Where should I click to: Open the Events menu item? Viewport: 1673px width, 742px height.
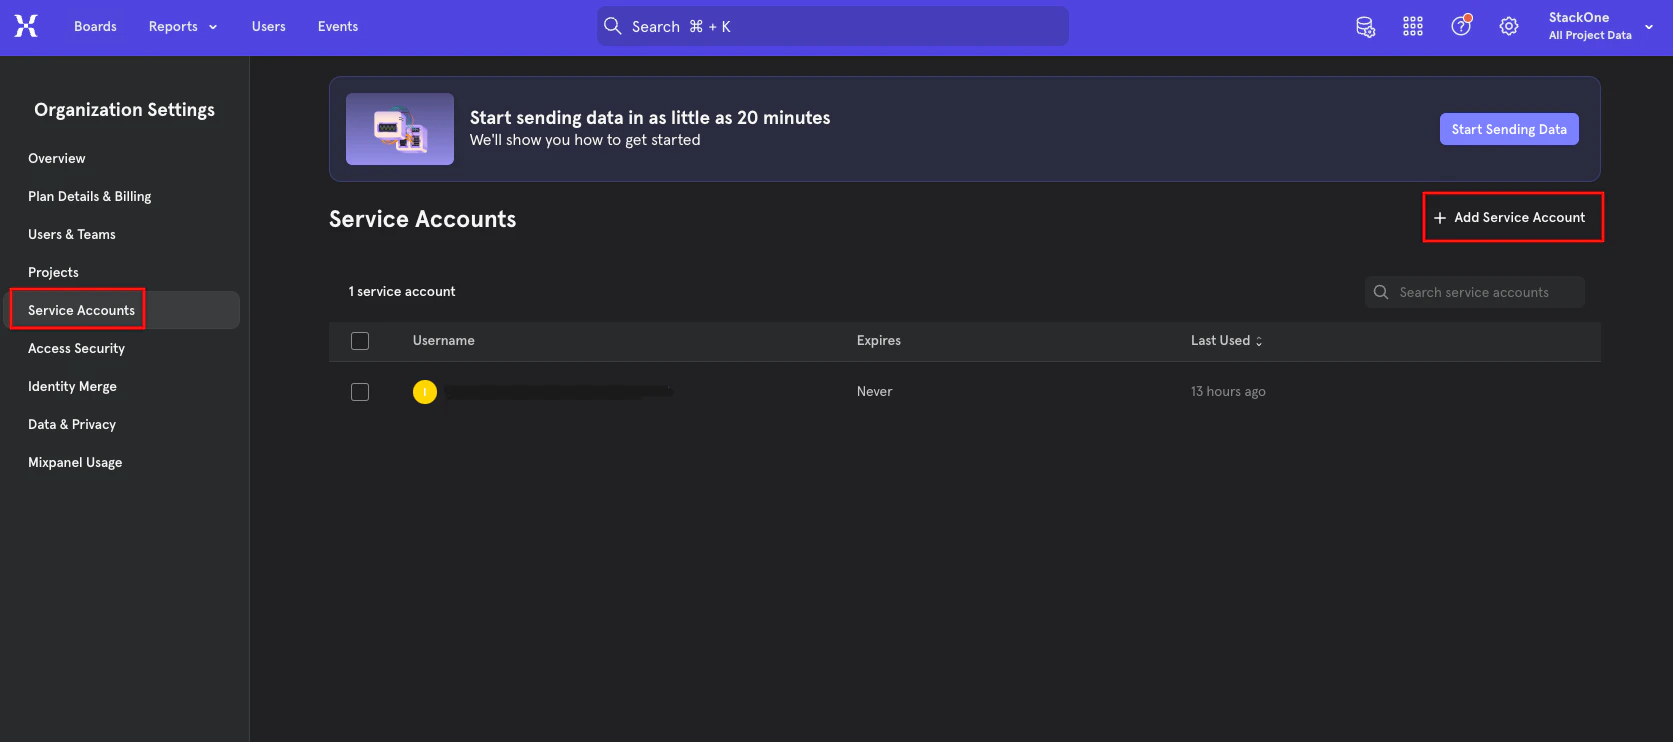[x=338, y=27]
